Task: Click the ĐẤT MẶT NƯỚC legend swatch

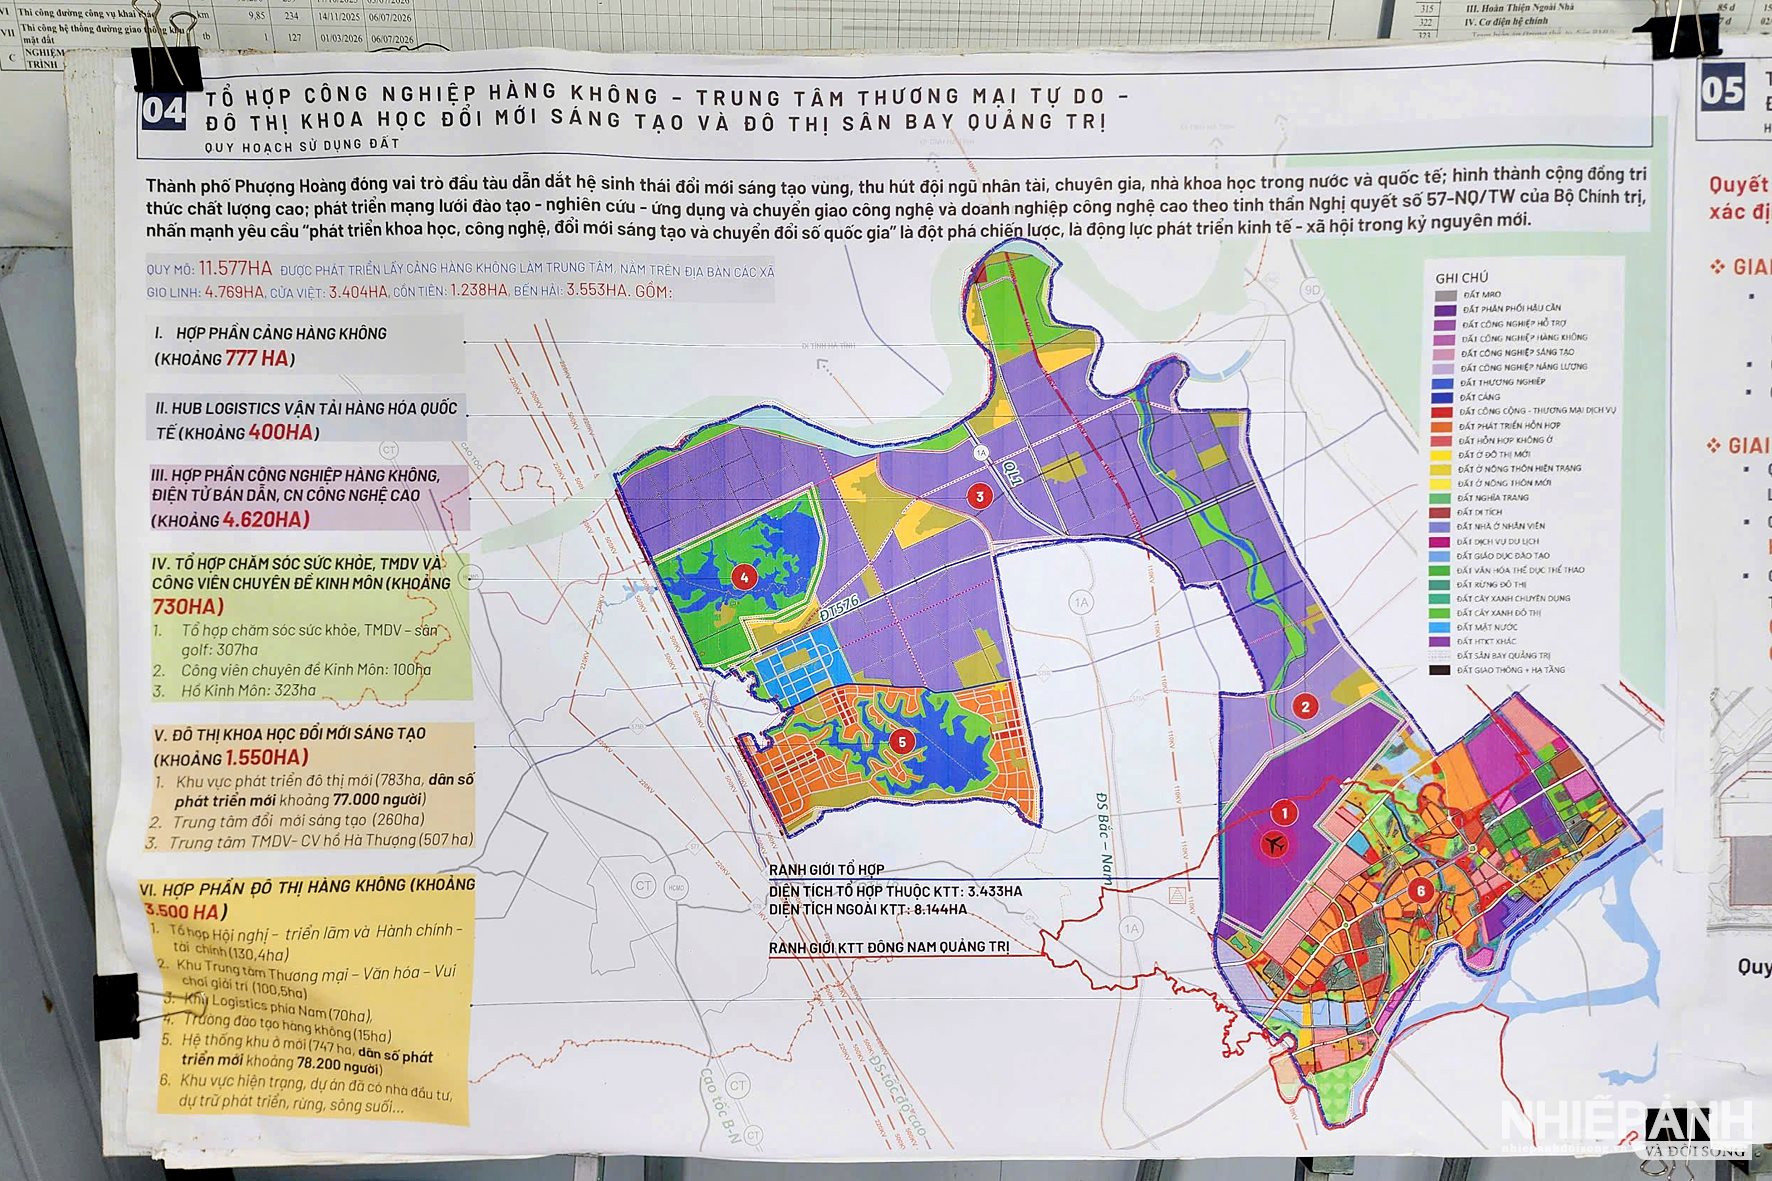Action: [1440, 627]
